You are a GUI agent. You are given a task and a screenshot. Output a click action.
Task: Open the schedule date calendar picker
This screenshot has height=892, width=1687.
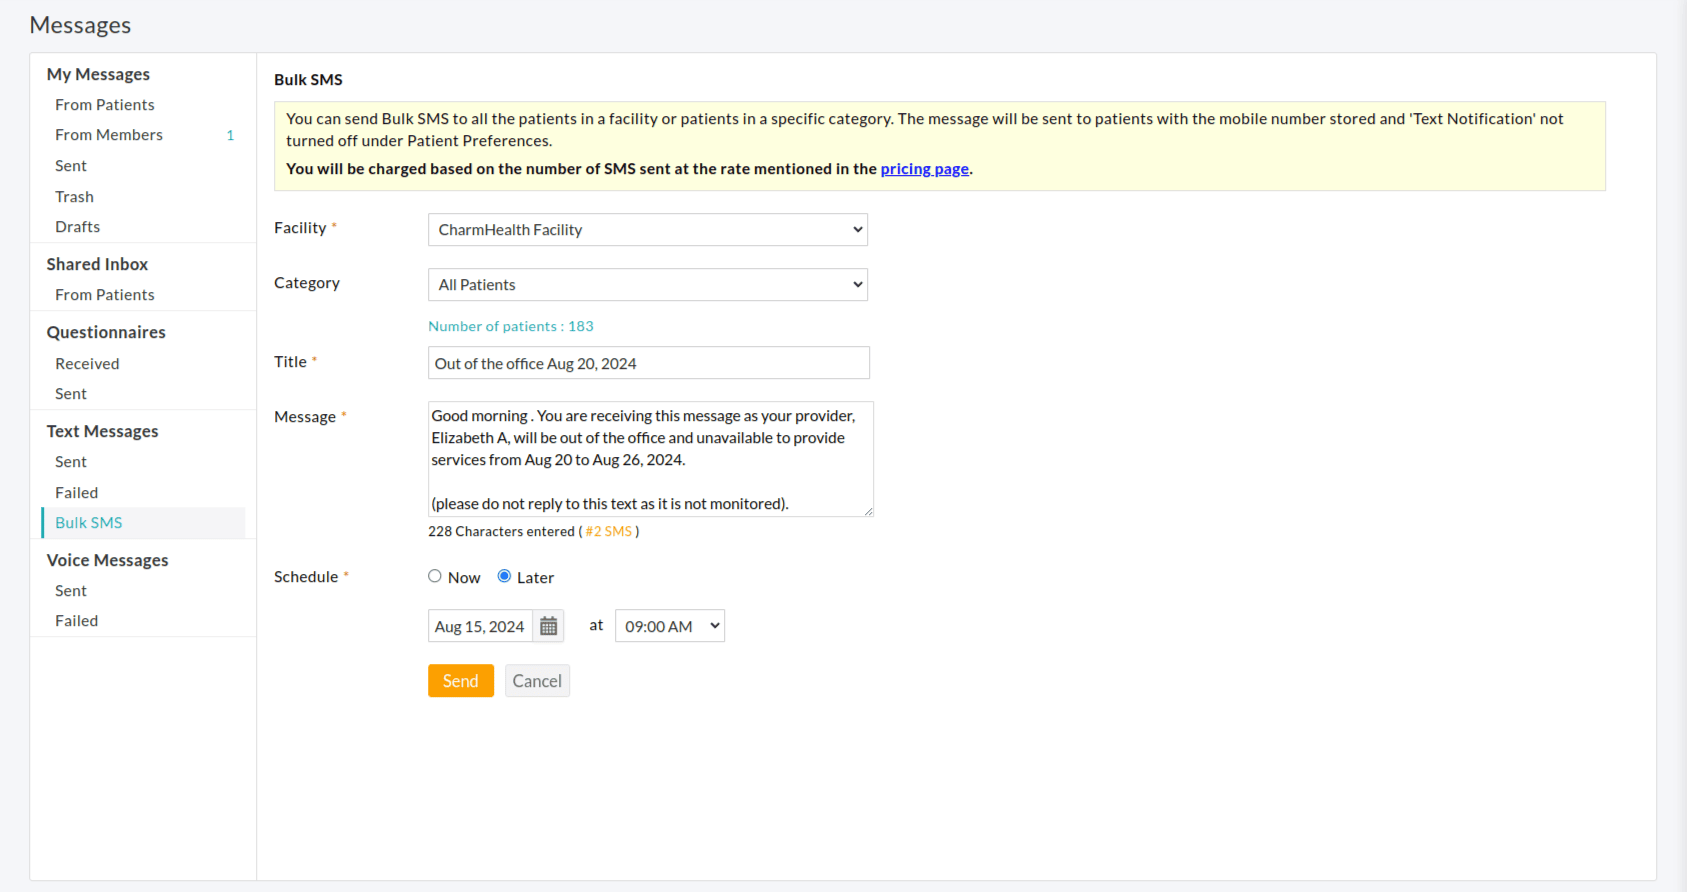point(548,626)
